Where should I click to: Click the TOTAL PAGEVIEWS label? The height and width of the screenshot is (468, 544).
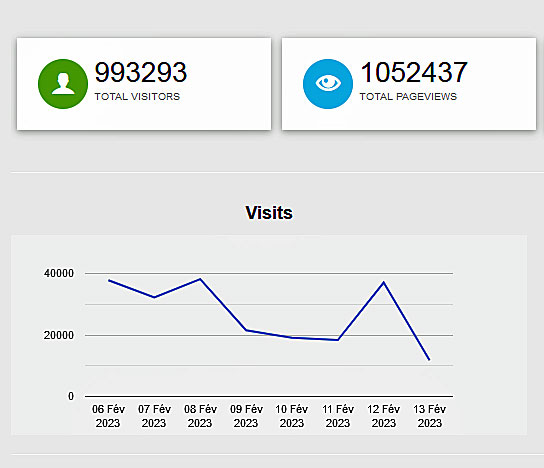tap(408, 96)
